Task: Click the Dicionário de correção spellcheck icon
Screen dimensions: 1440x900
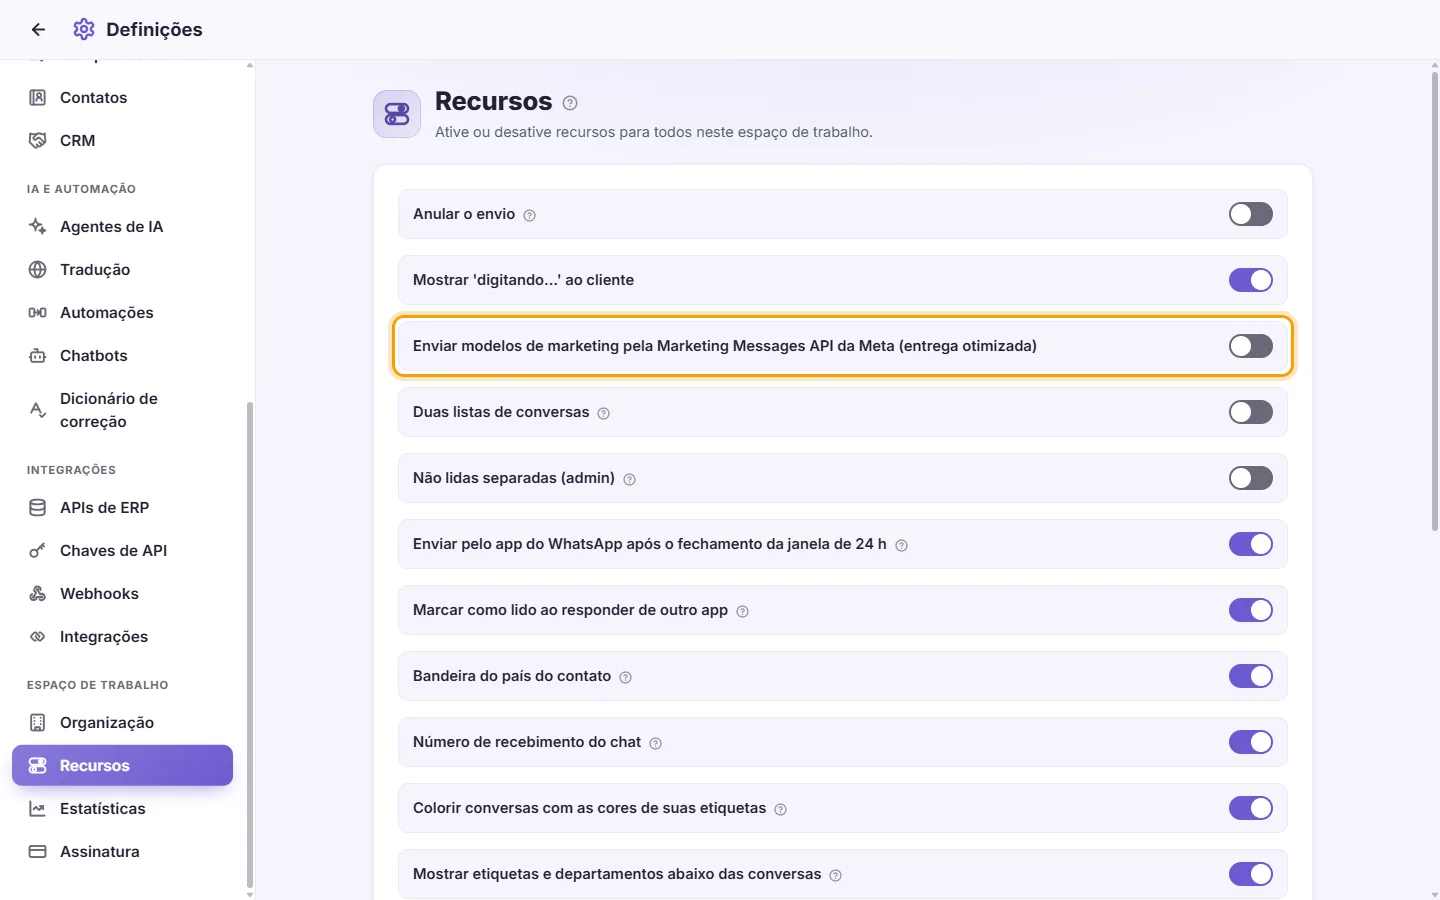Action: point(38,410)
